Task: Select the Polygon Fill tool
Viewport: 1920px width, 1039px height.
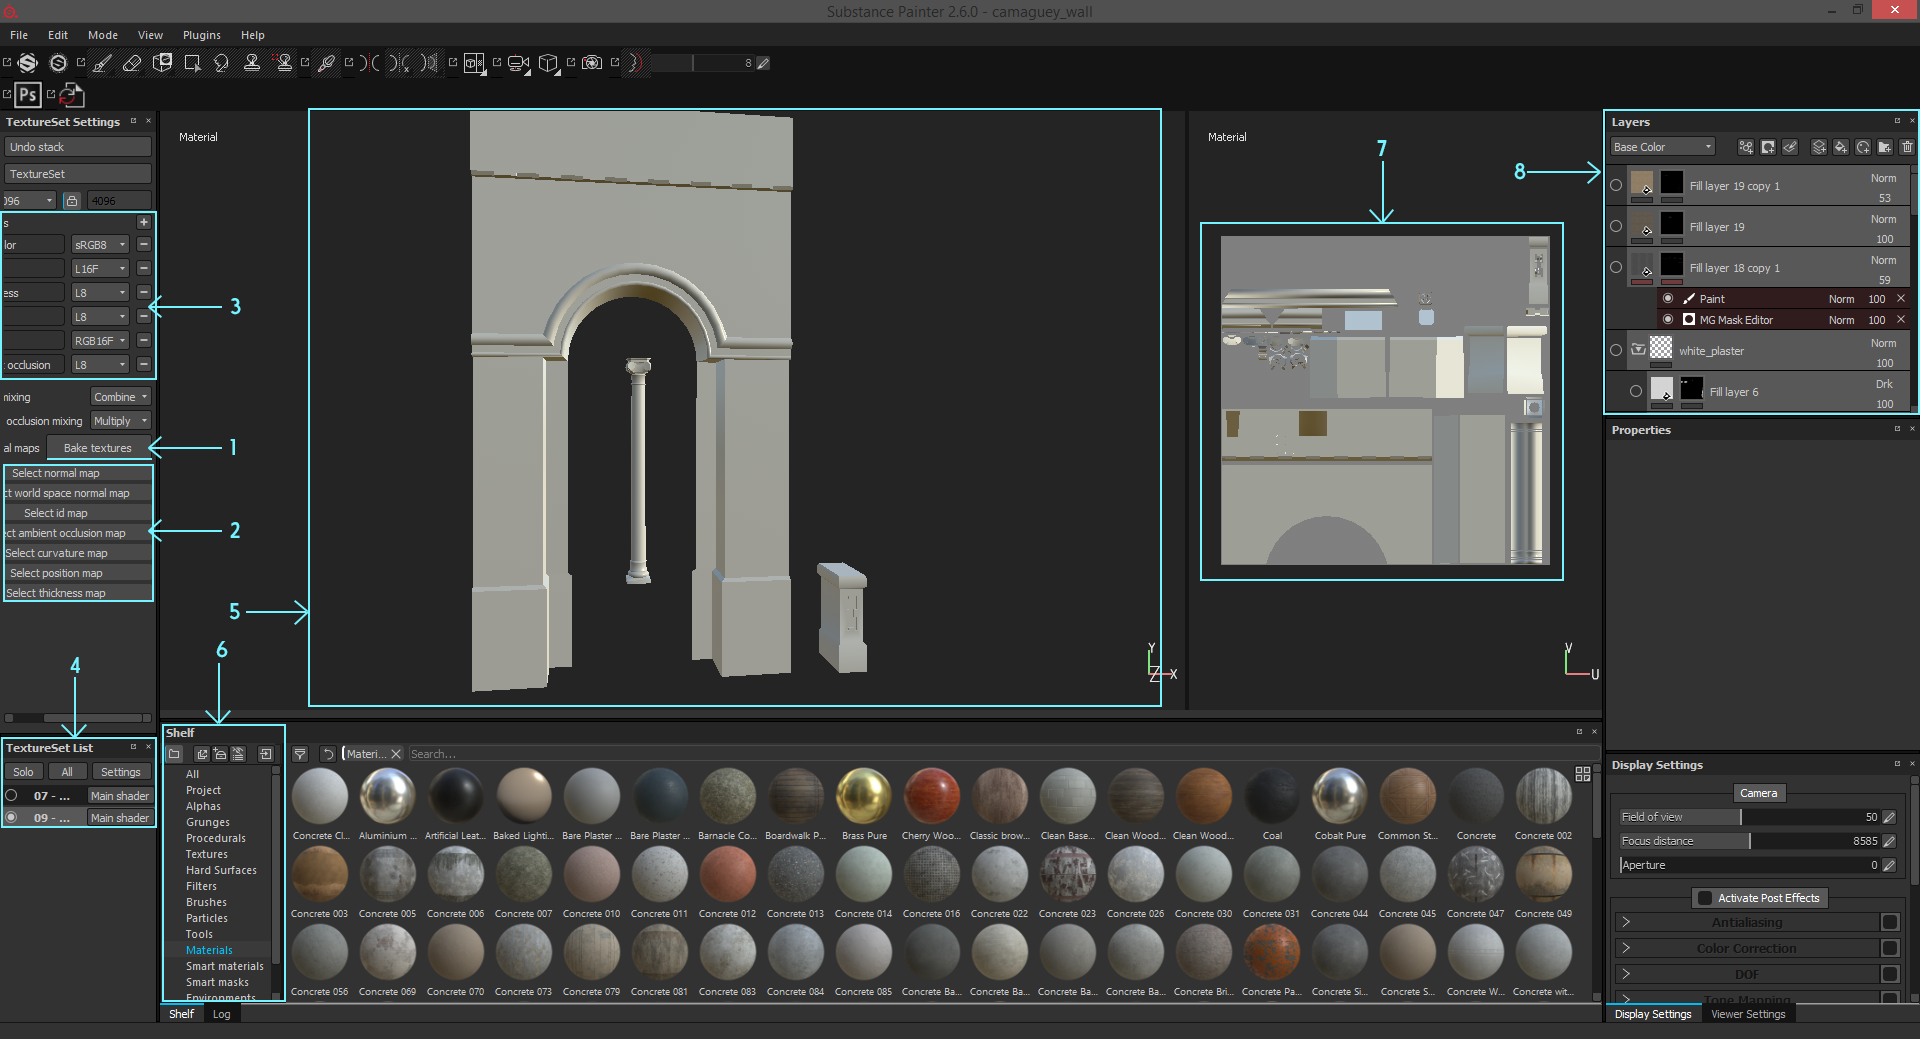Action: point(192,63)
